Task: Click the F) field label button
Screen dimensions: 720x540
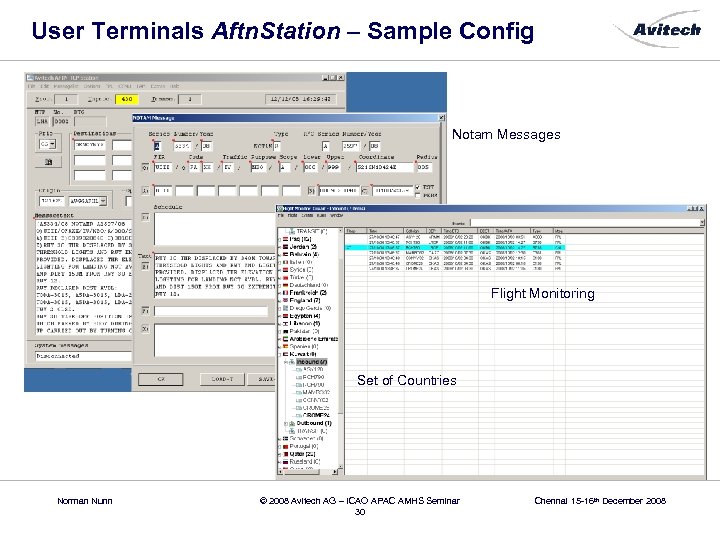Action: coord(145,311)
